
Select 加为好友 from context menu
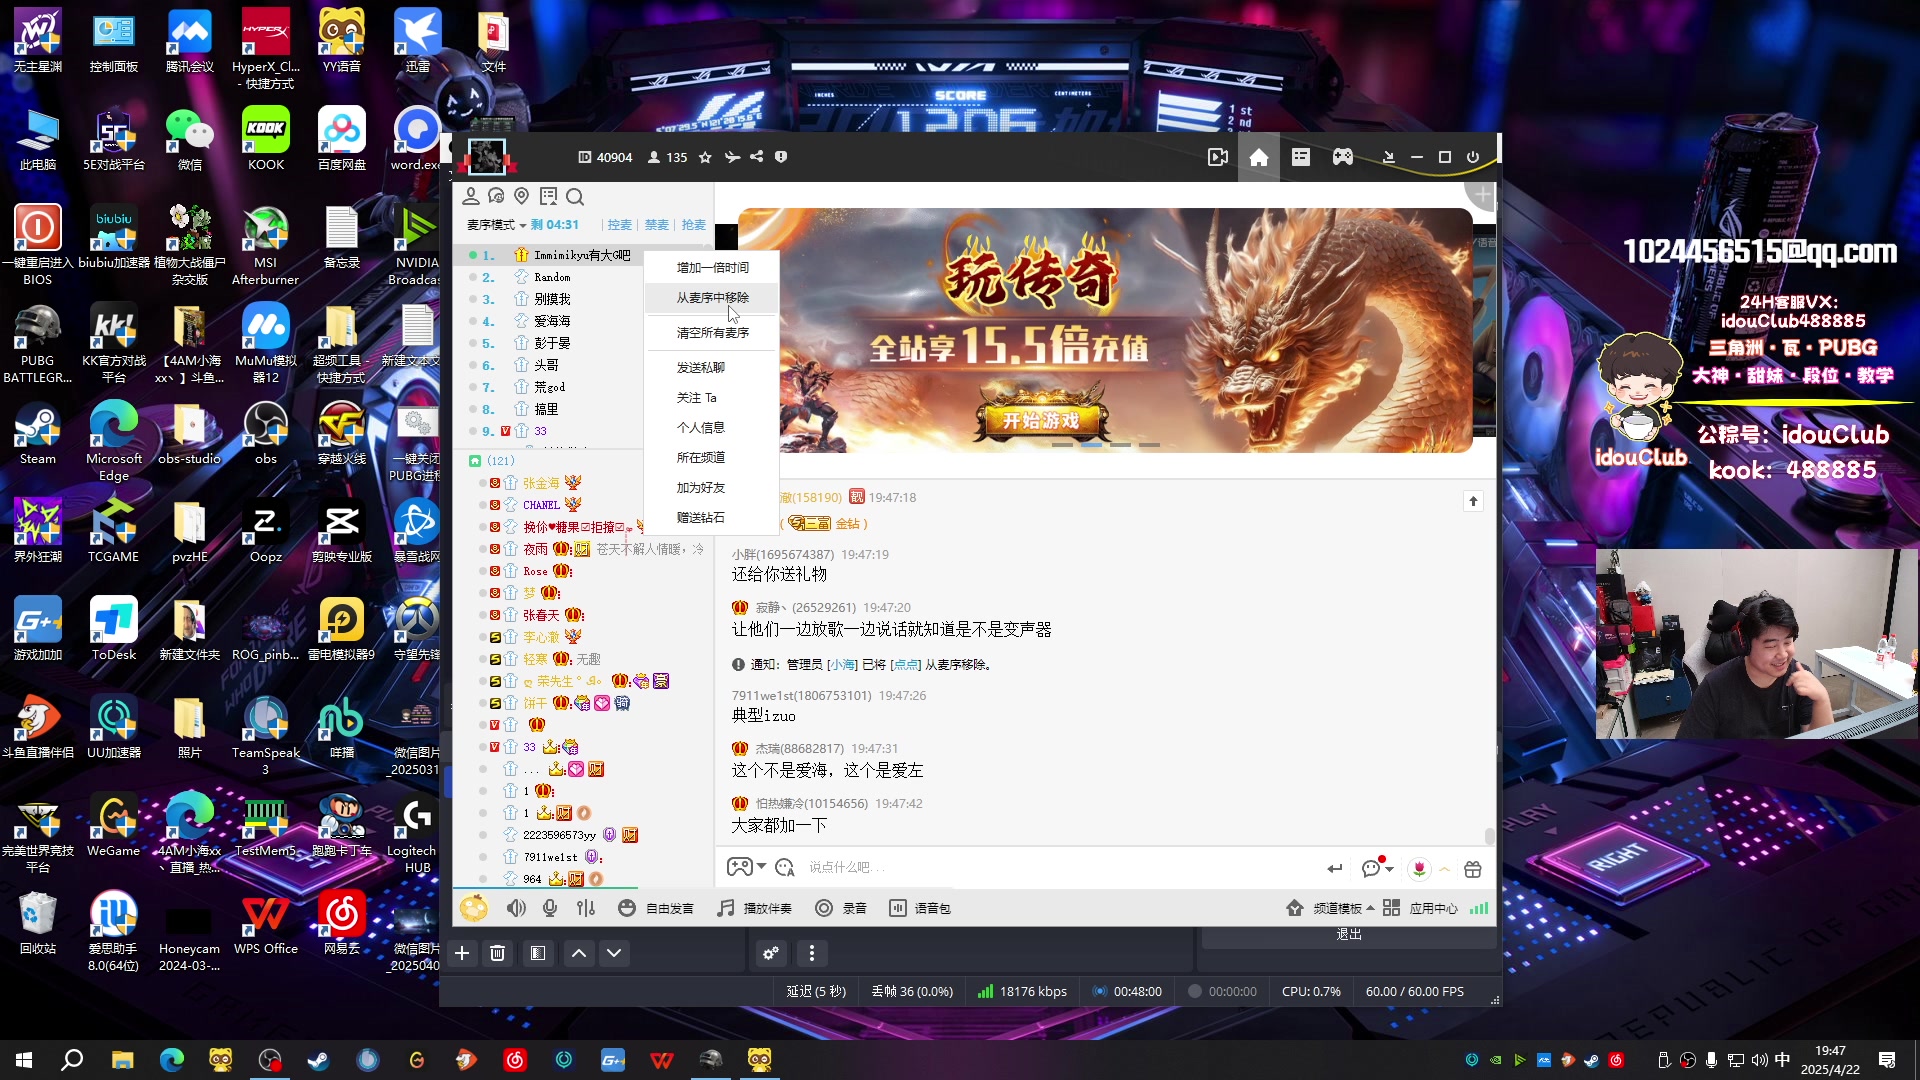712,487
